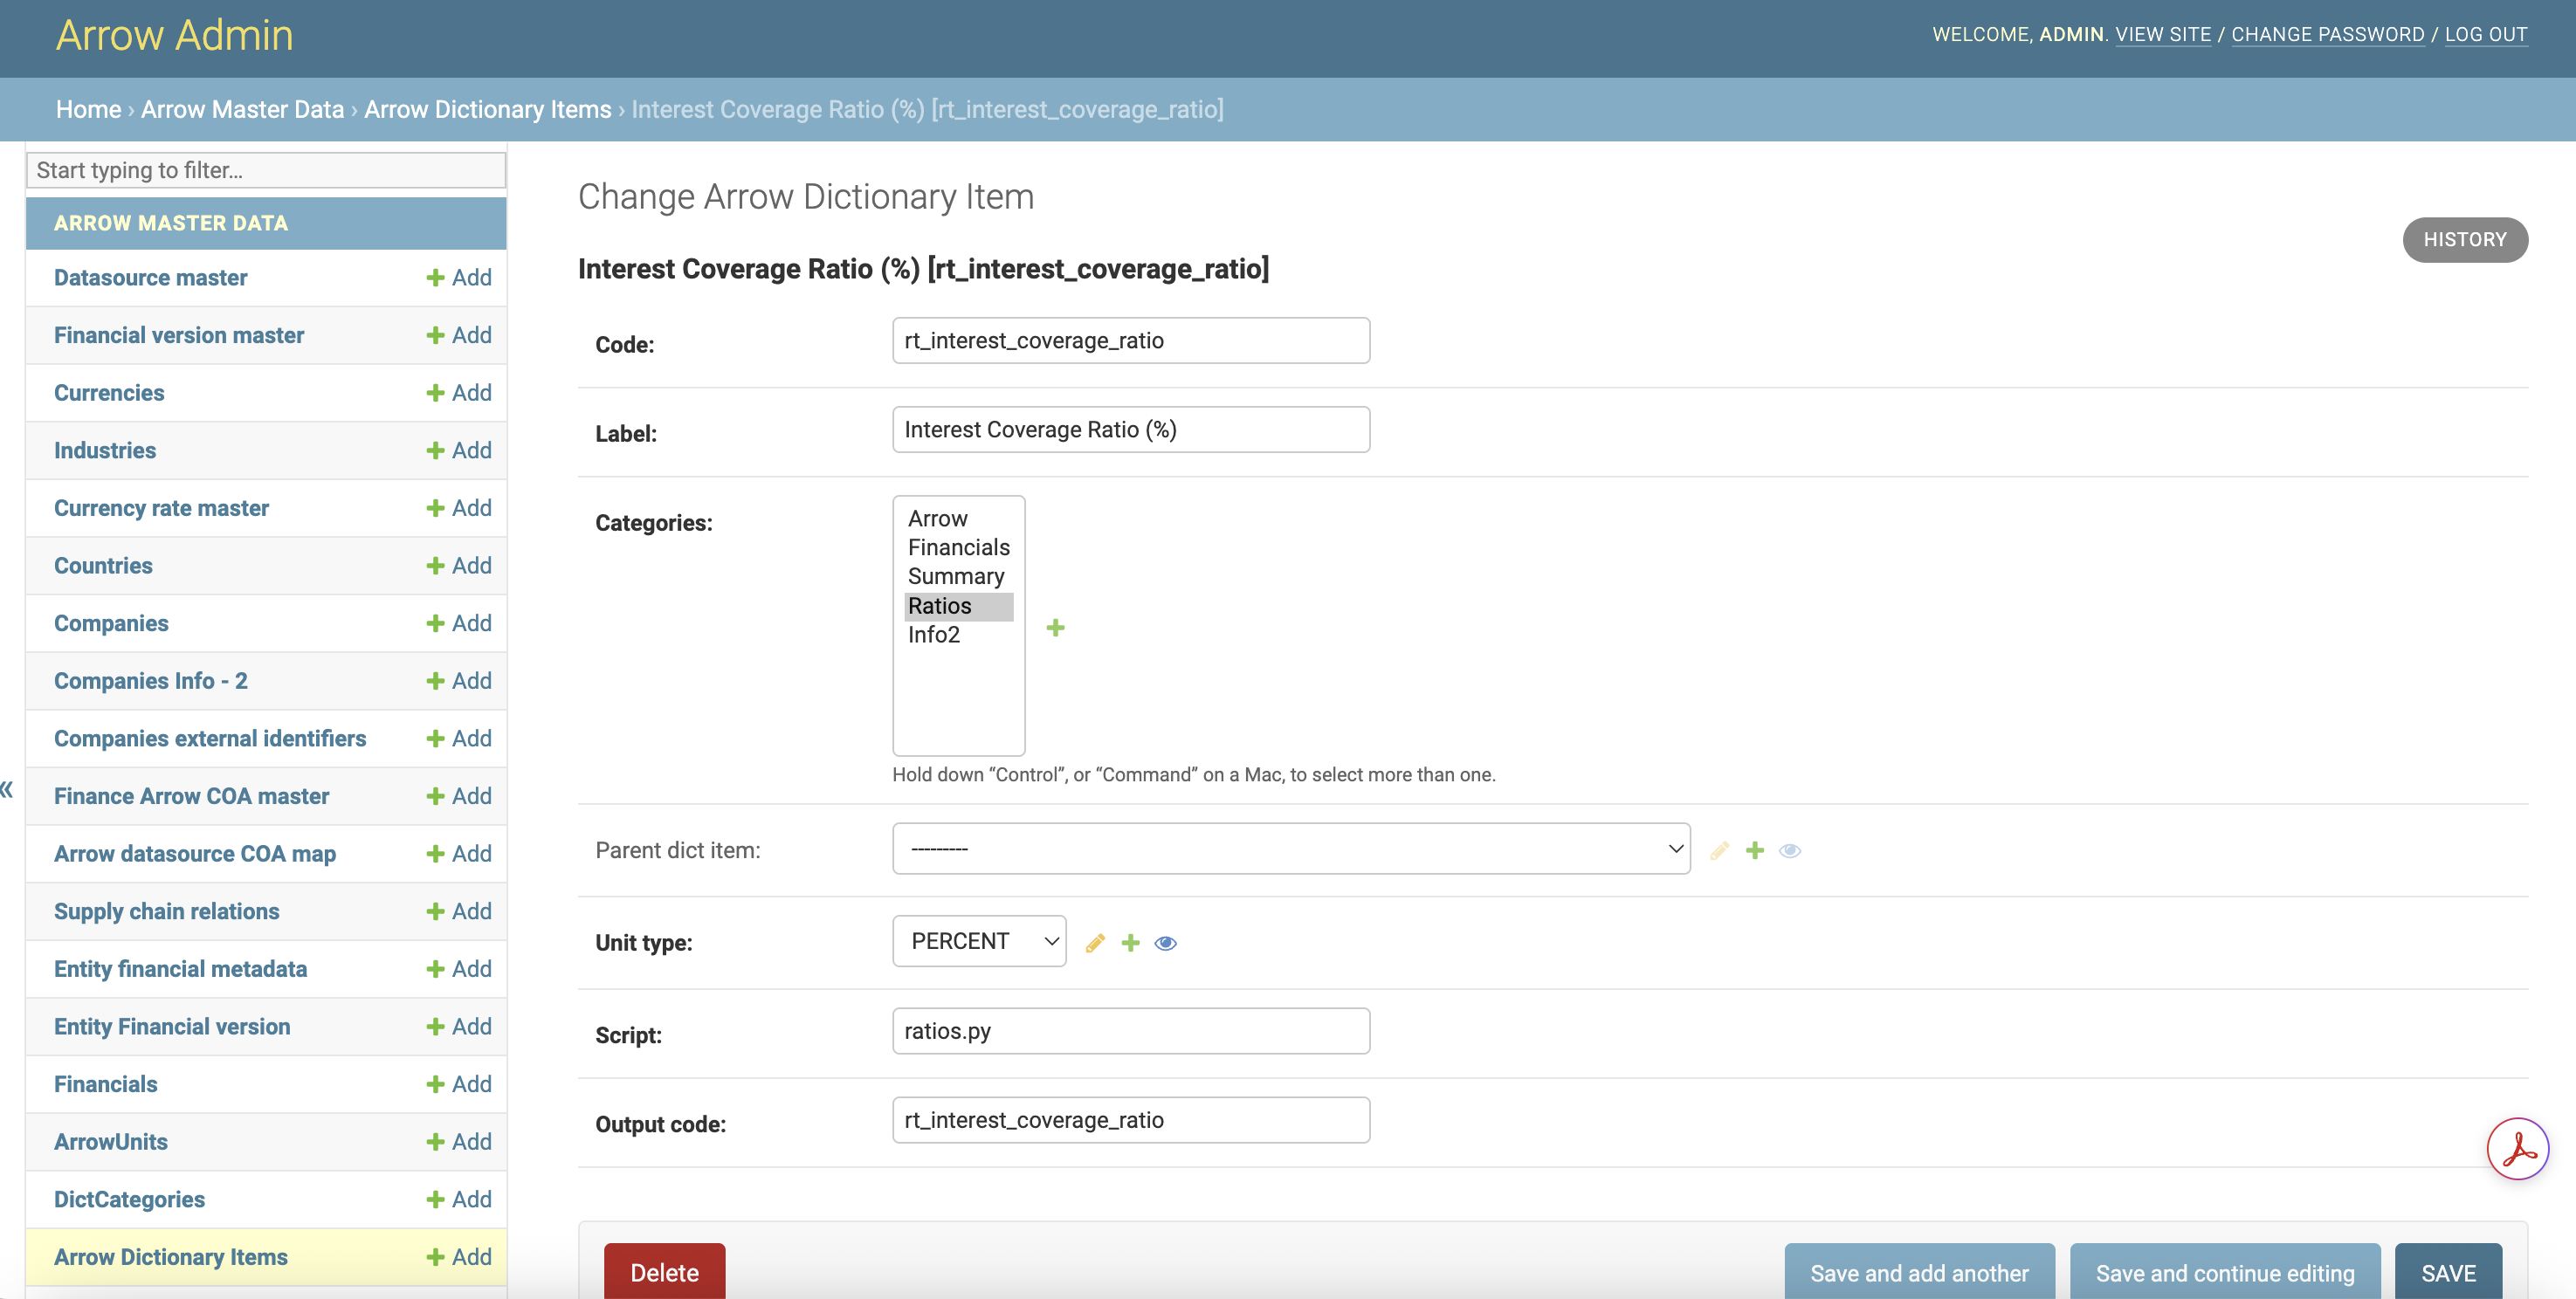This screenshot has width=2576, height=1299.
Task: Open Industries in the sidebar
Action: pyautogui.click(x=105, y=451)
